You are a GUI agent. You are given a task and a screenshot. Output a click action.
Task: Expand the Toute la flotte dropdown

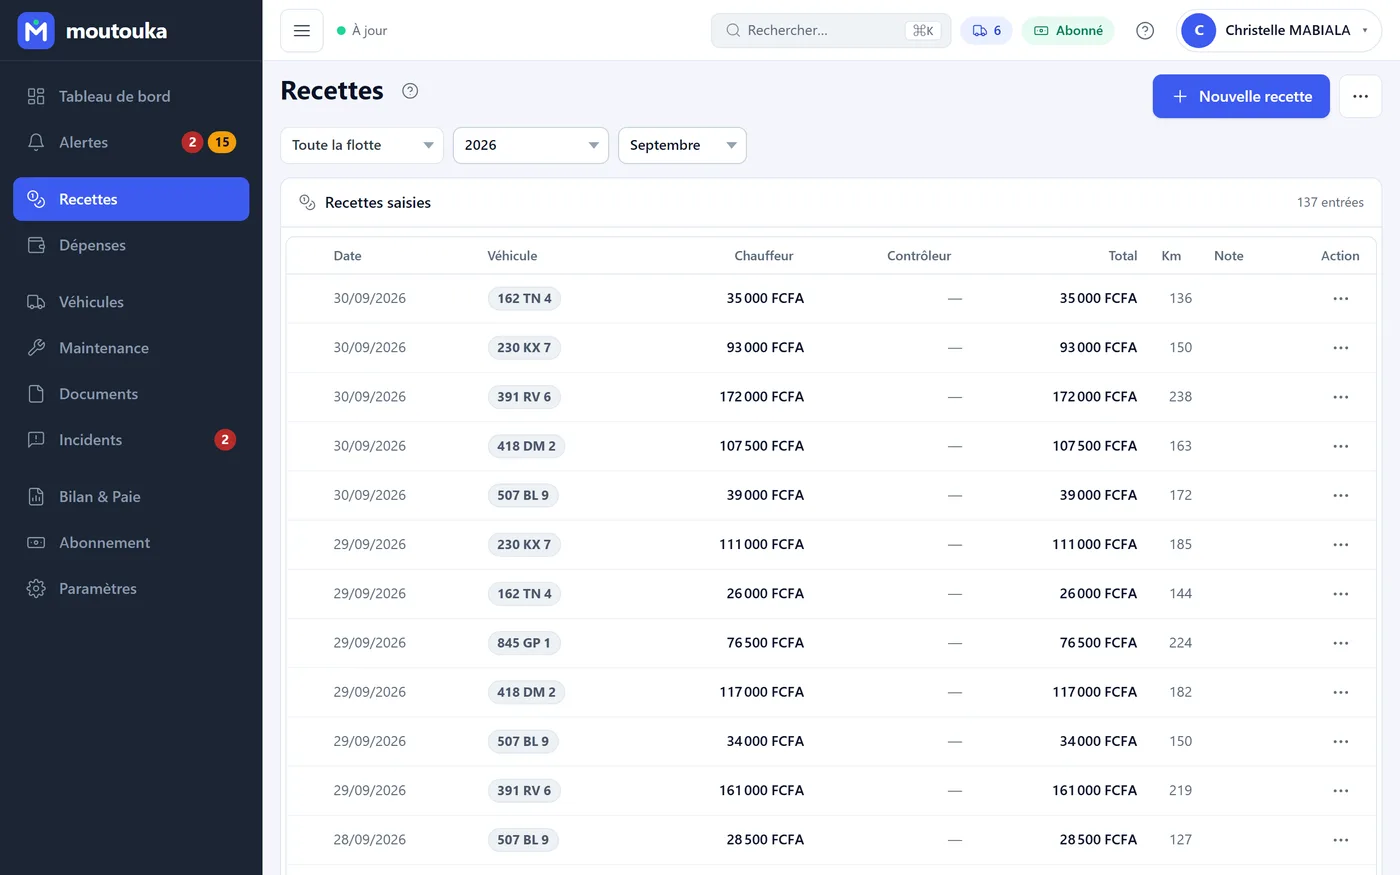click(x=362, y=145)
